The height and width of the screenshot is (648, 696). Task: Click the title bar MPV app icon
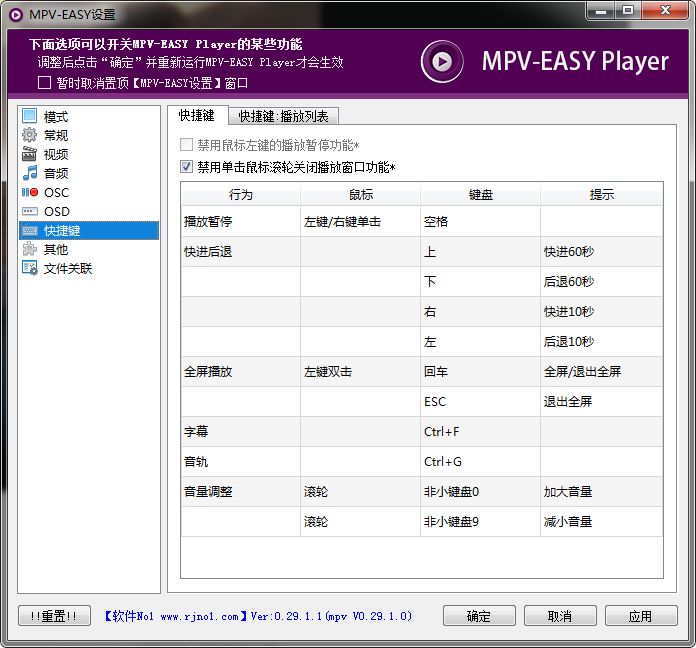pos(15,15)
